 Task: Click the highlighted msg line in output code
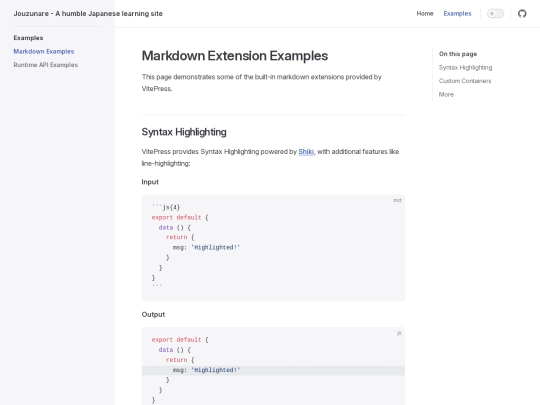tap(273, 370)
